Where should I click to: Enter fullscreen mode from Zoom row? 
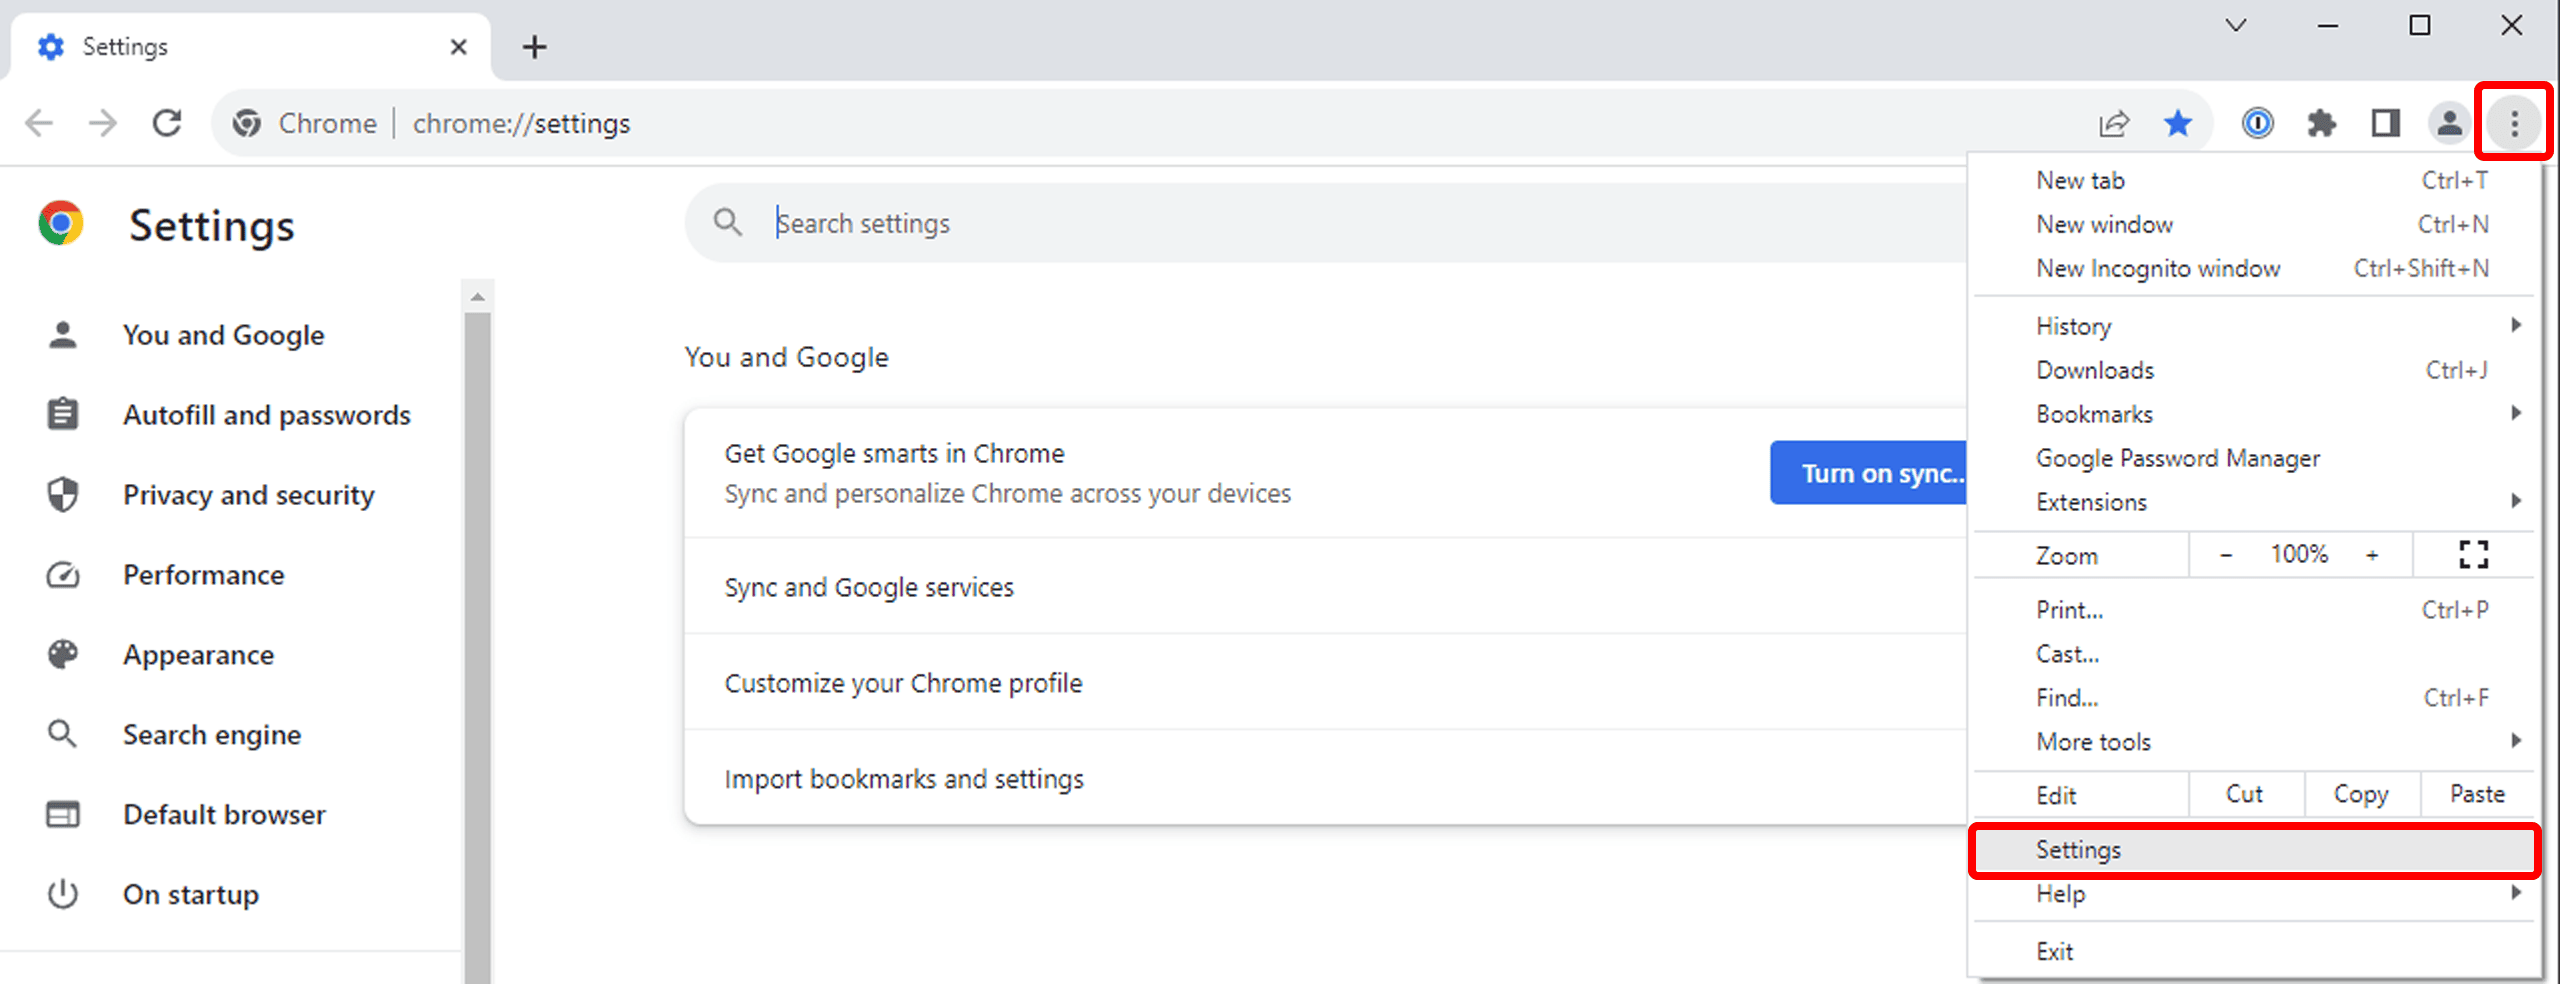[x=2473, y=555]
